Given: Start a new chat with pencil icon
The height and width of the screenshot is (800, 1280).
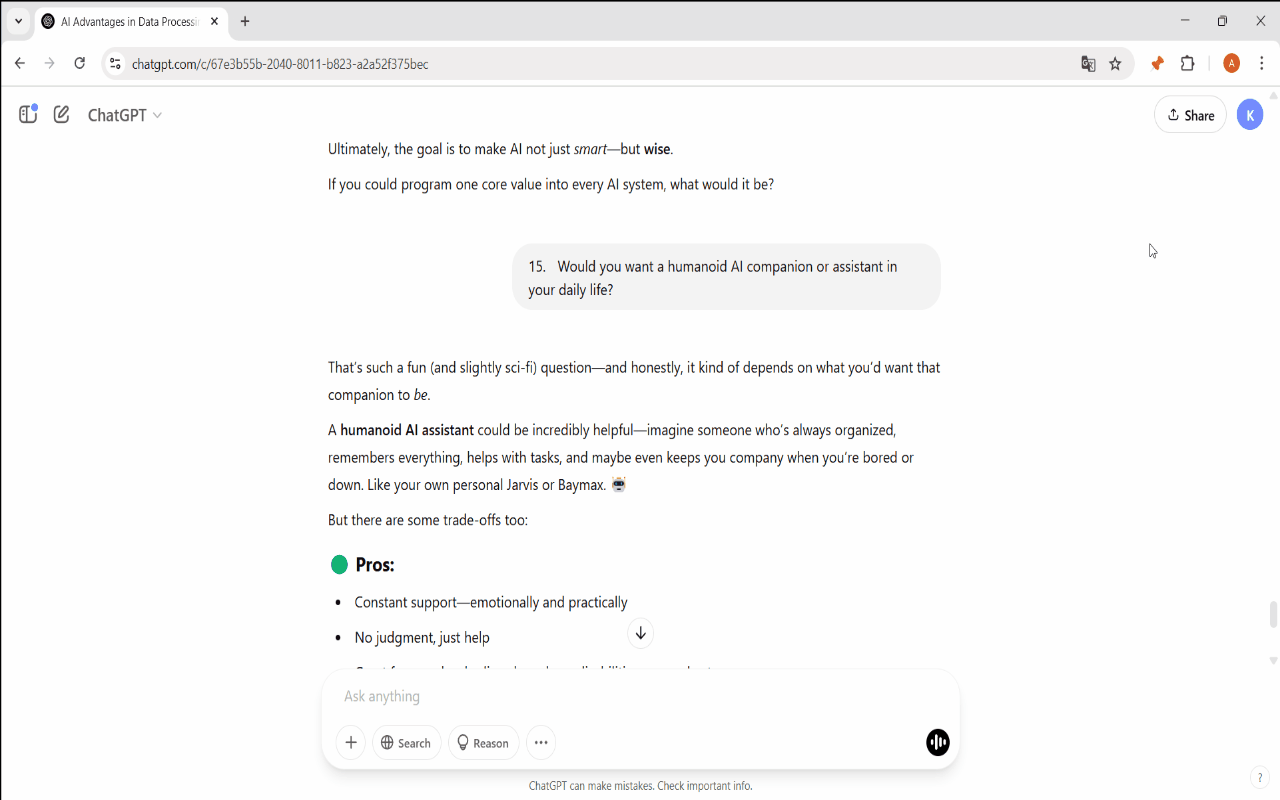Looking at the screenshot, I should tap(62, 115).
